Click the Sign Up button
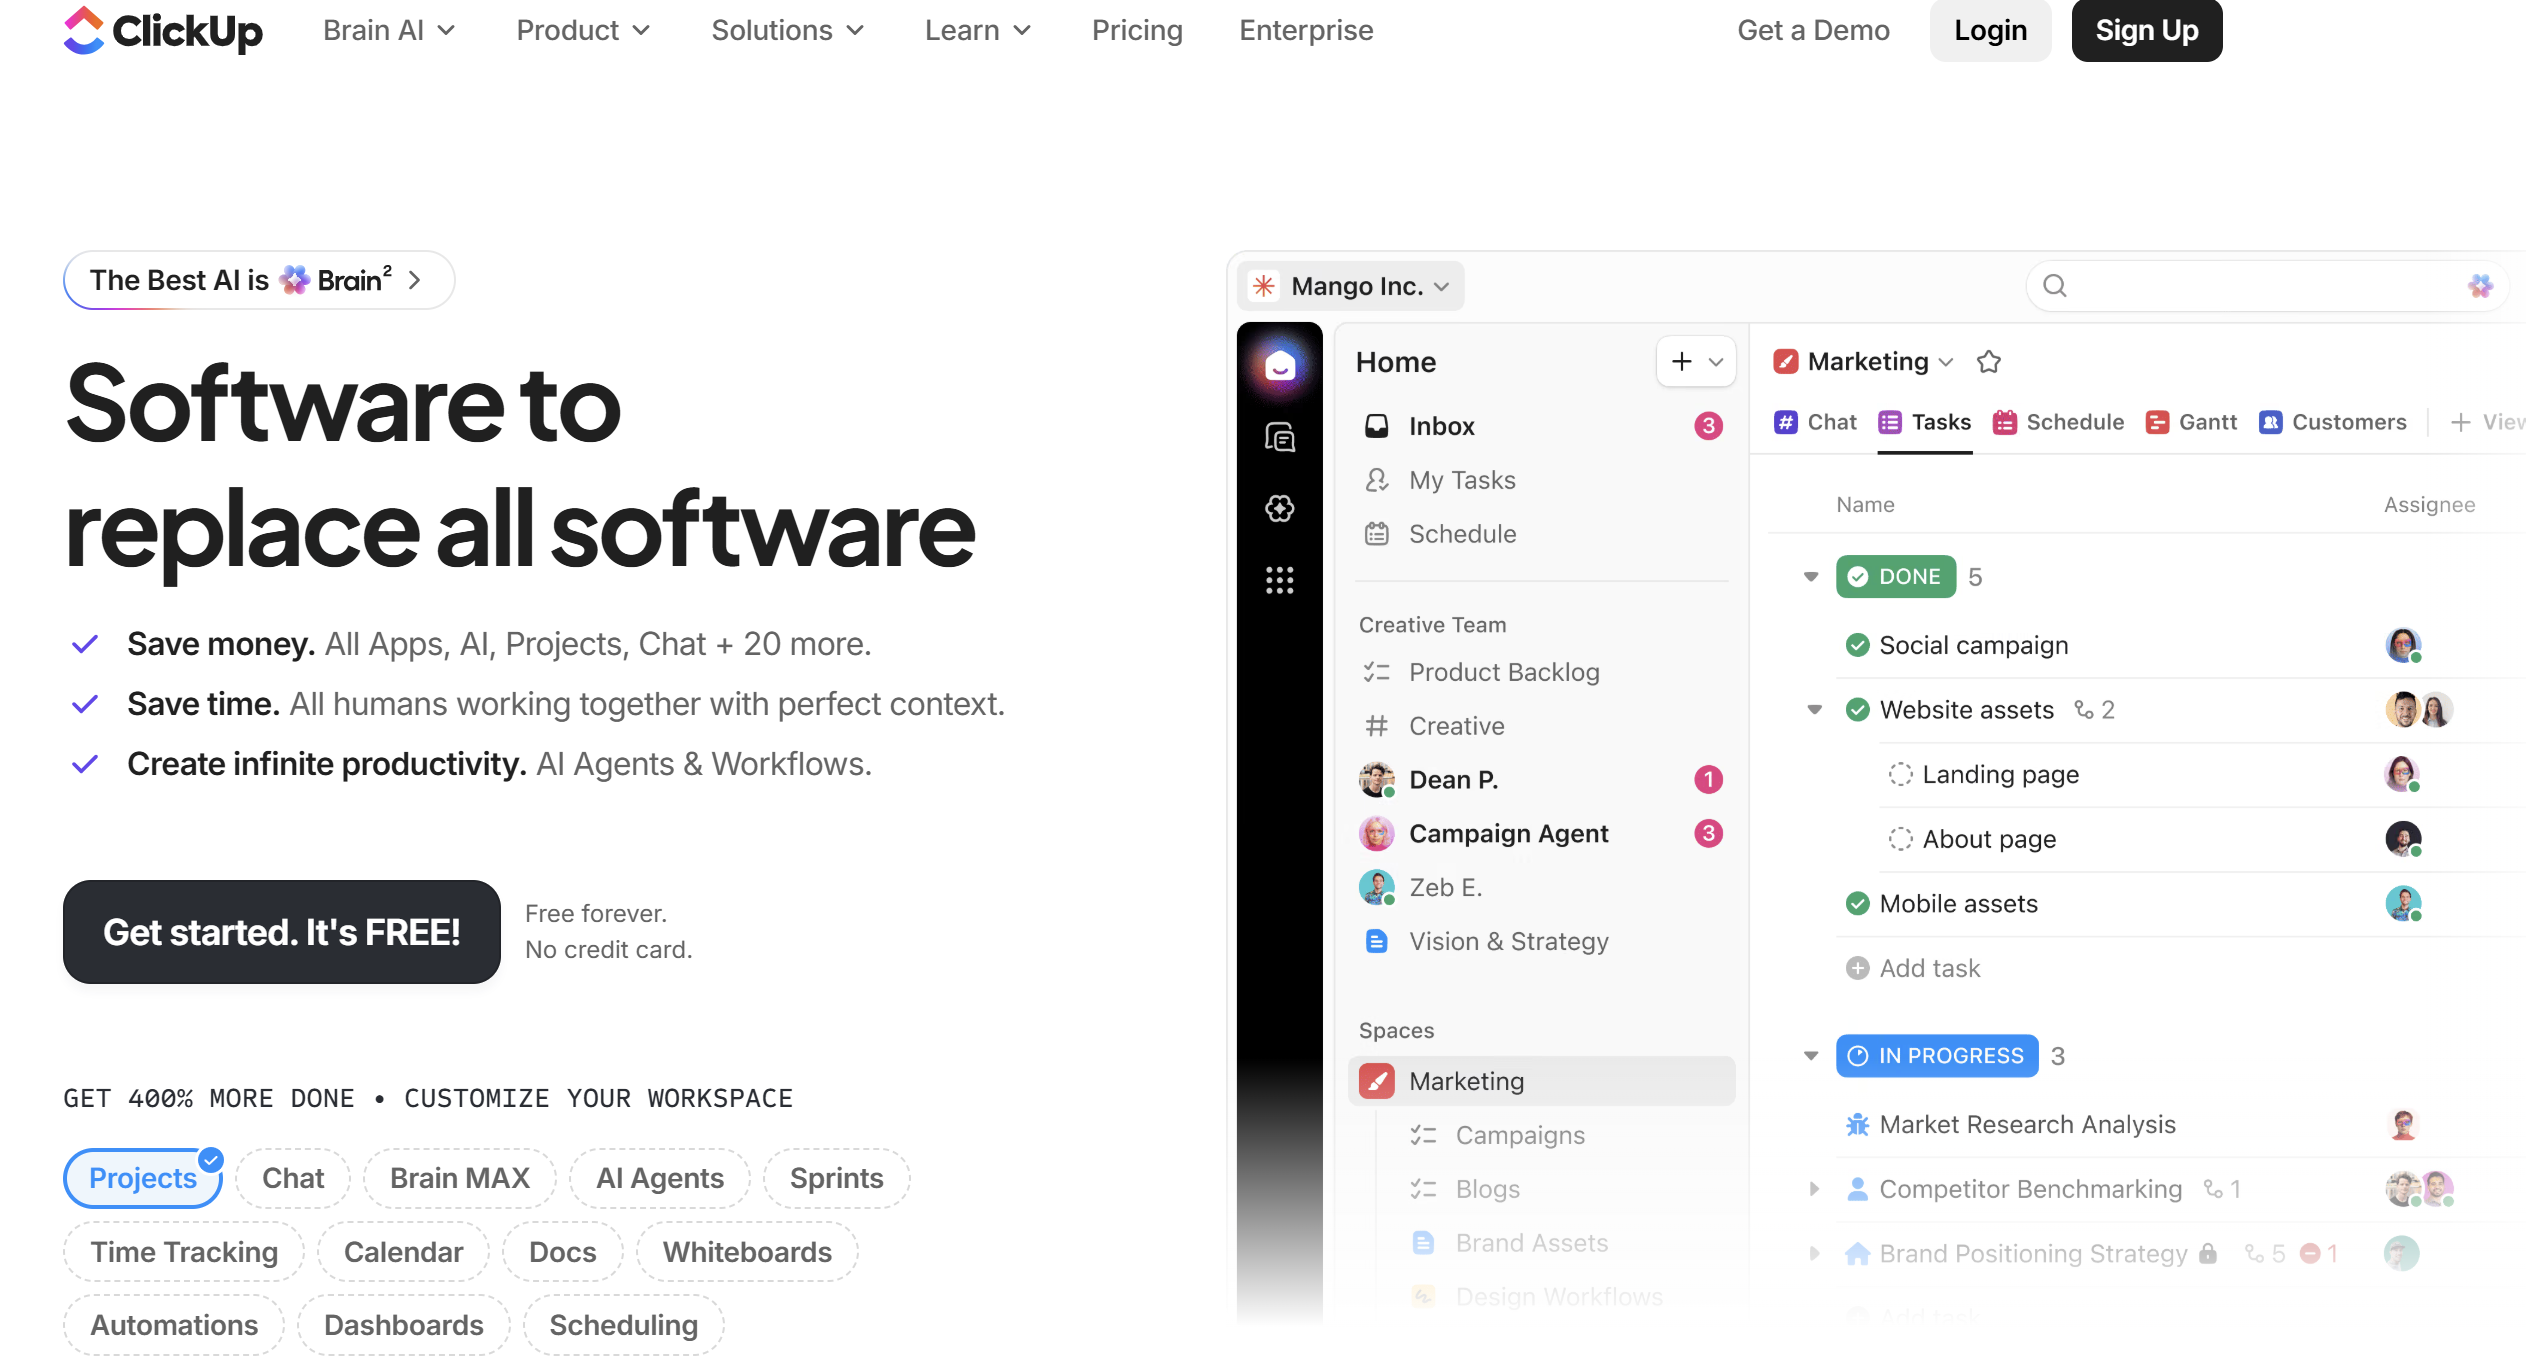Screen dimensions: 2526x1362 point(2147,30)
